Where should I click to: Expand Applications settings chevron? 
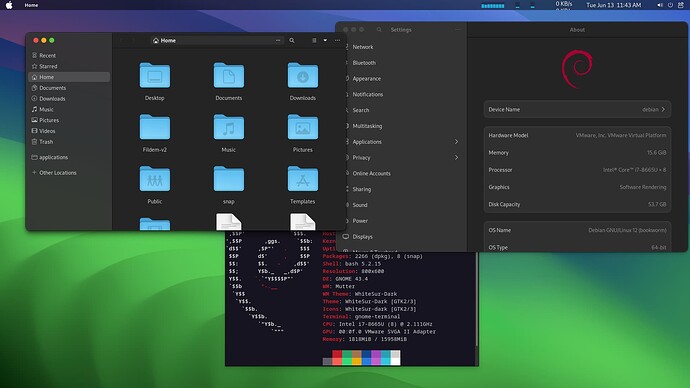coord(456,142)
